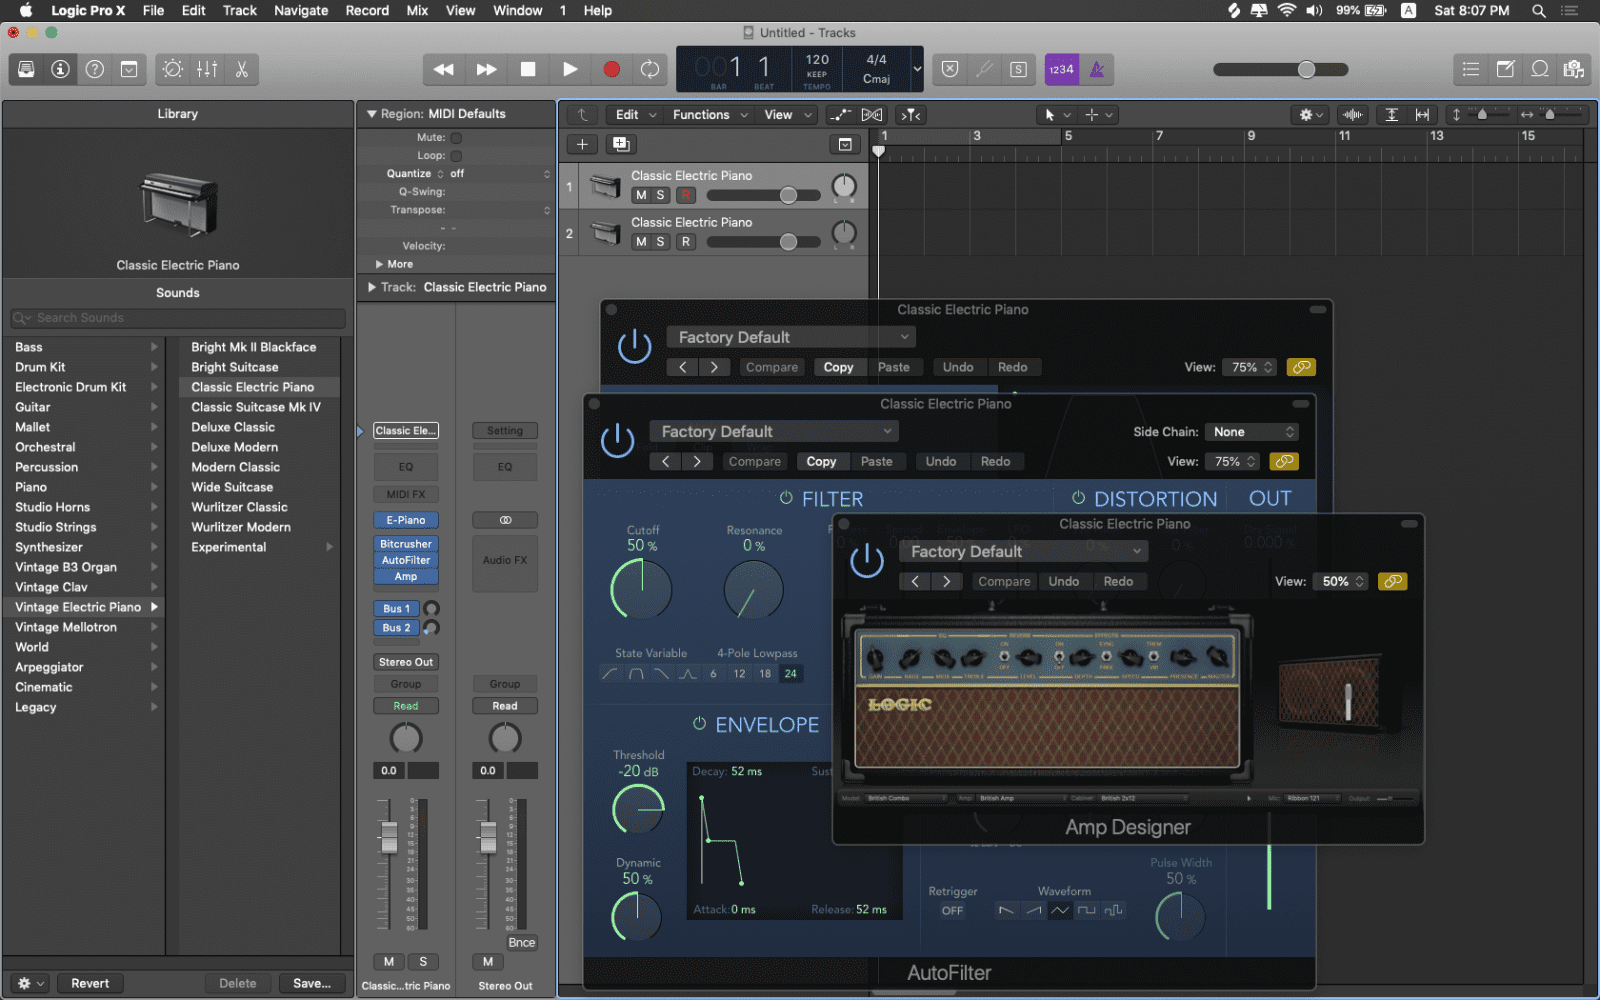This screenshot has height=1000, width=1600.
Task: Open Amp Designer Factory Default preset menu
Action: [x=1023, y=551]
